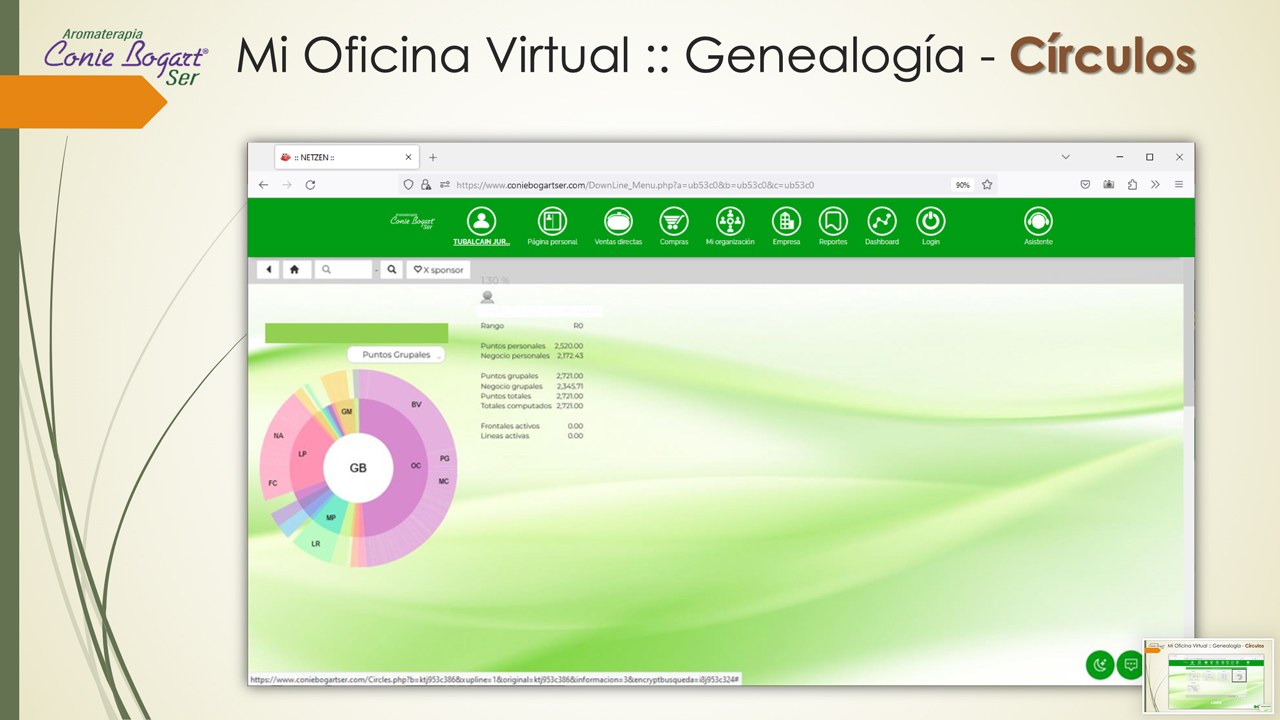Viewport: 1280px width, 720px height.
Task: Open Mi organización icon
Action: coord(730,221)
